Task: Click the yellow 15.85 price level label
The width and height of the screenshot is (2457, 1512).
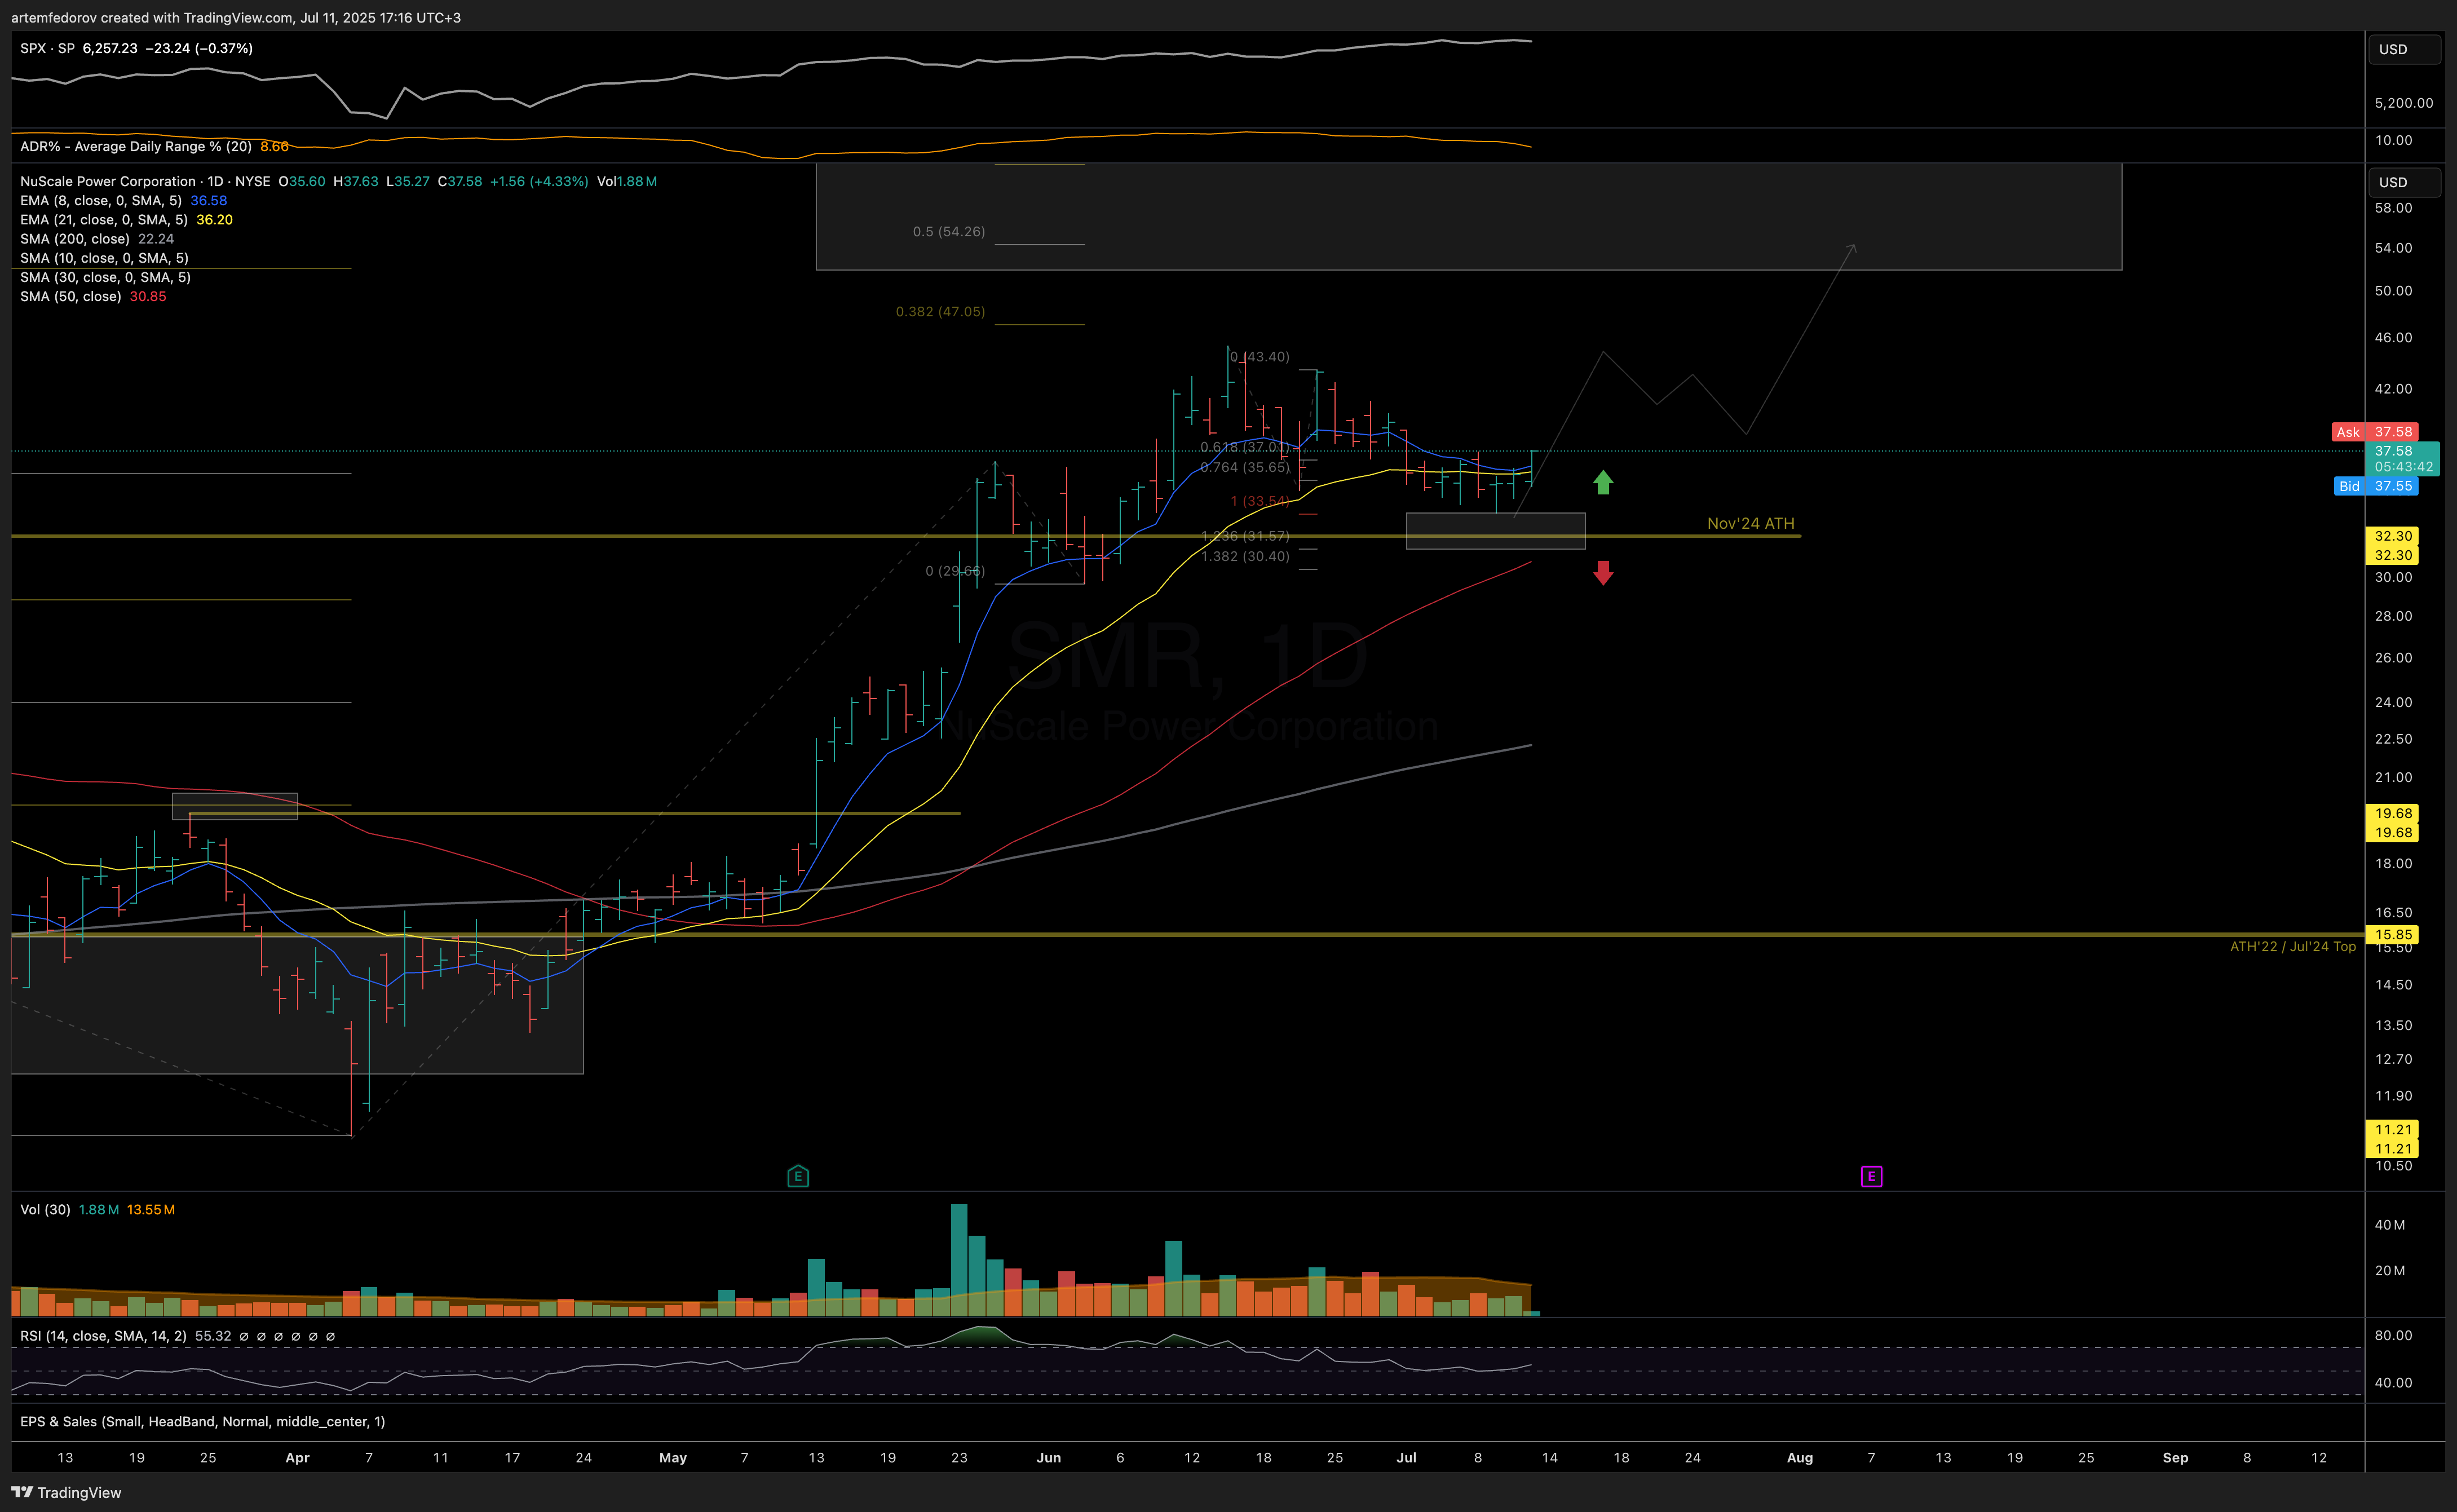Action: pos(2393,934)
